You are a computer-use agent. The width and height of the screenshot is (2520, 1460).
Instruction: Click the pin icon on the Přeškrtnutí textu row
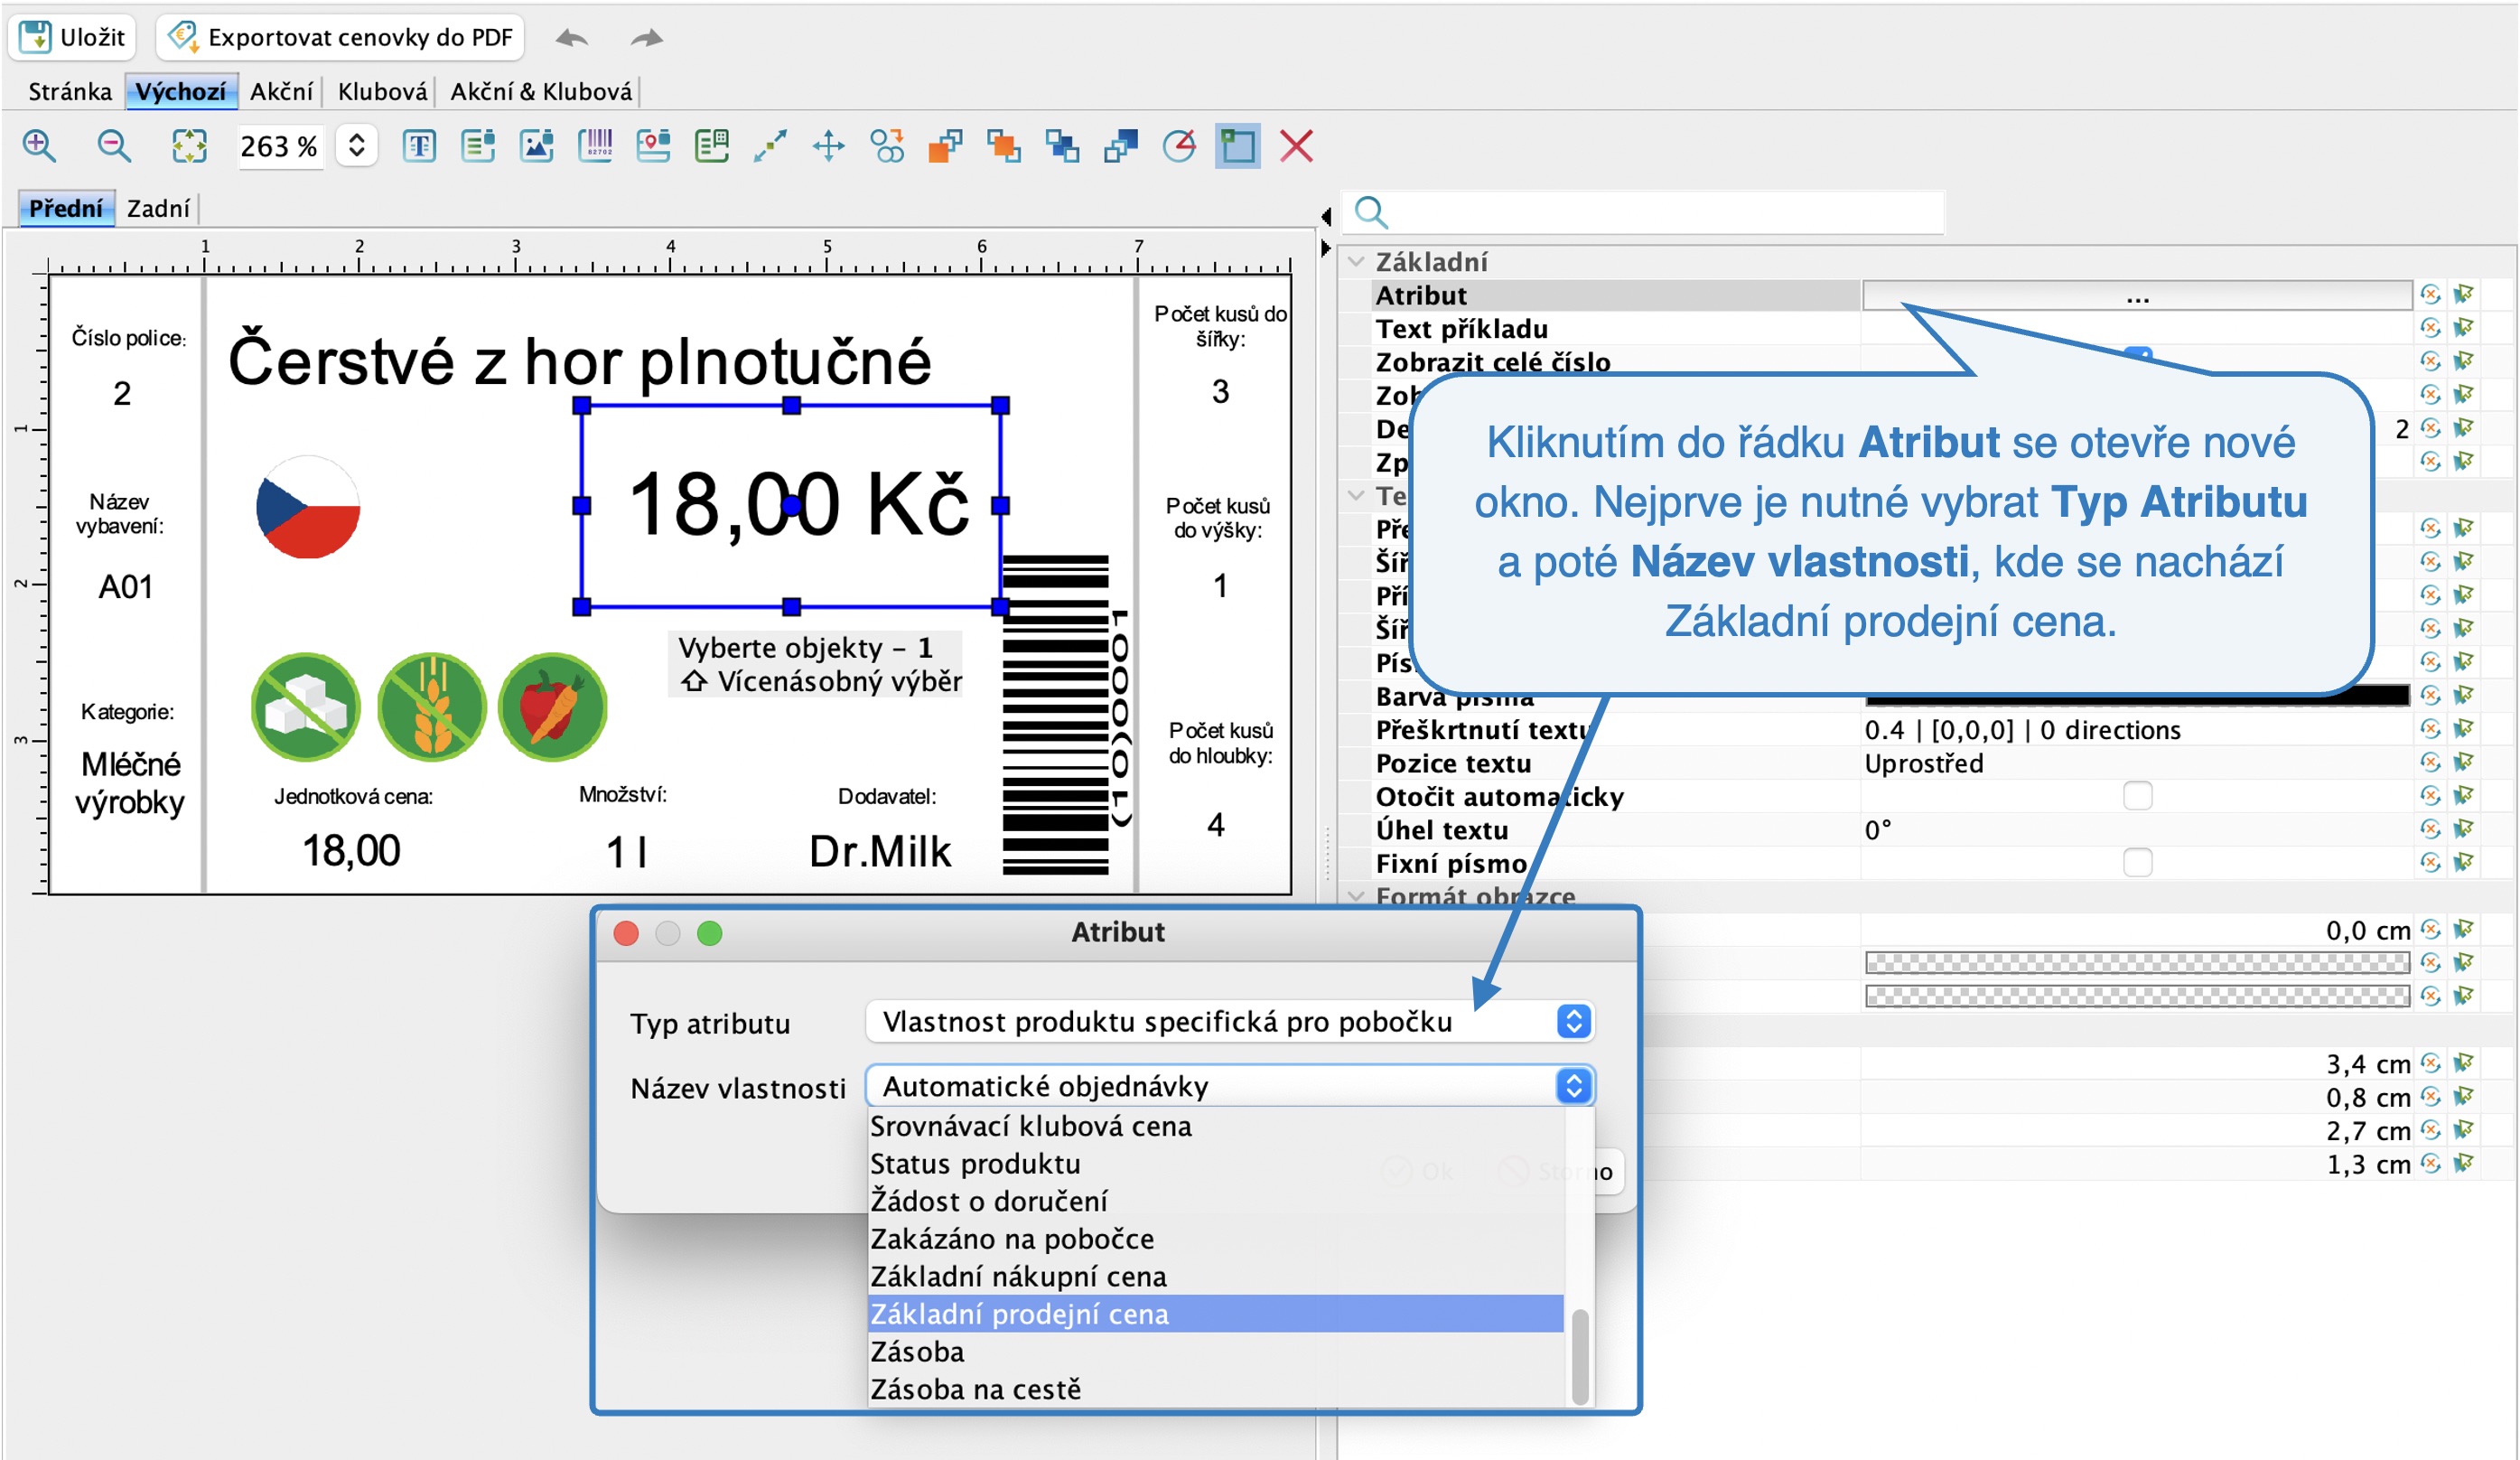2464,729
